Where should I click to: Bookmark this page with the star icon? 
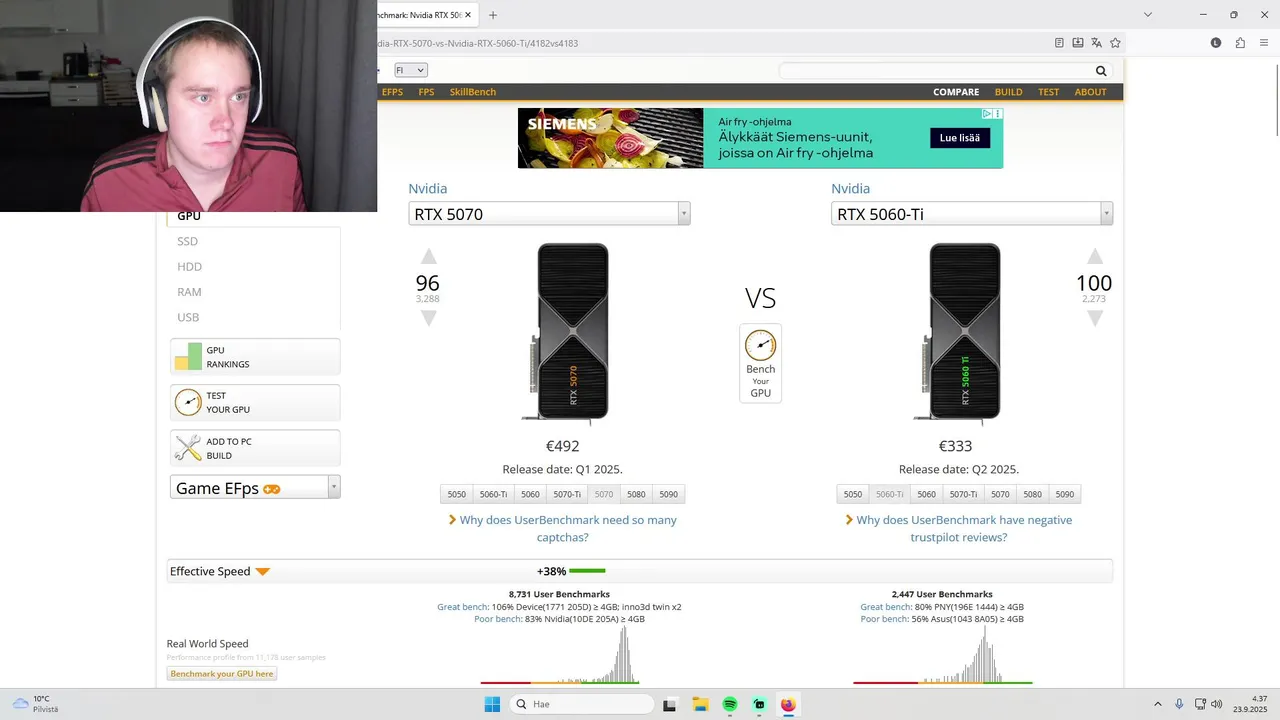tap(1115, 43)
